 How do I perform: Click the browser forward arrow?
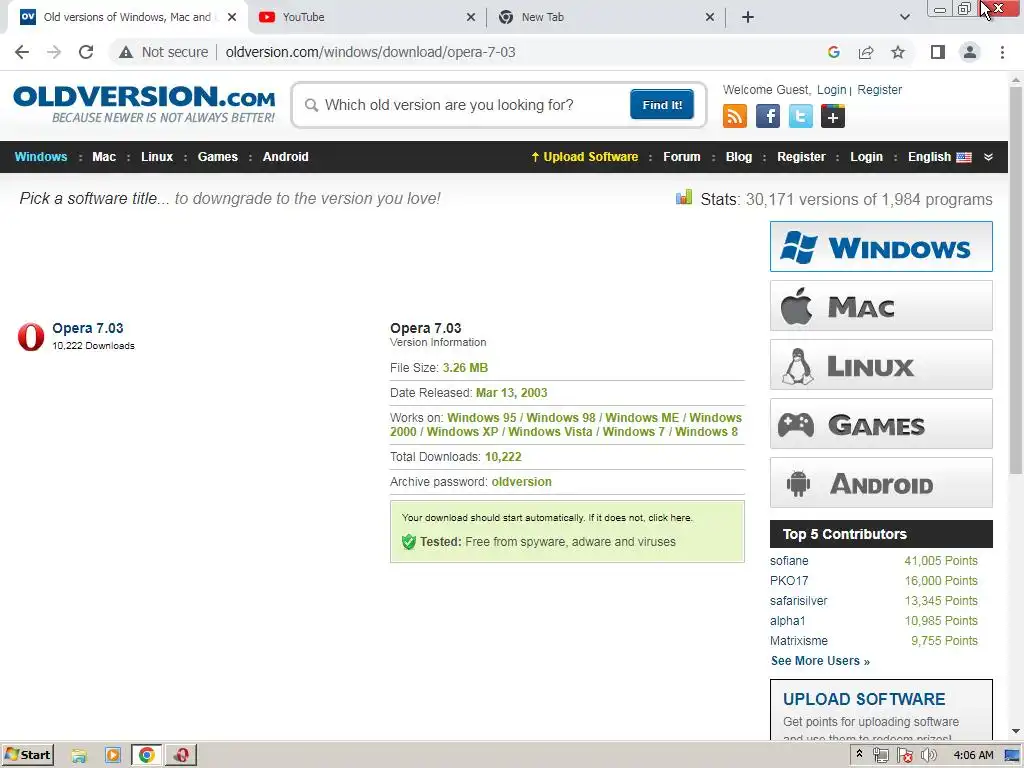pos(54,52)
